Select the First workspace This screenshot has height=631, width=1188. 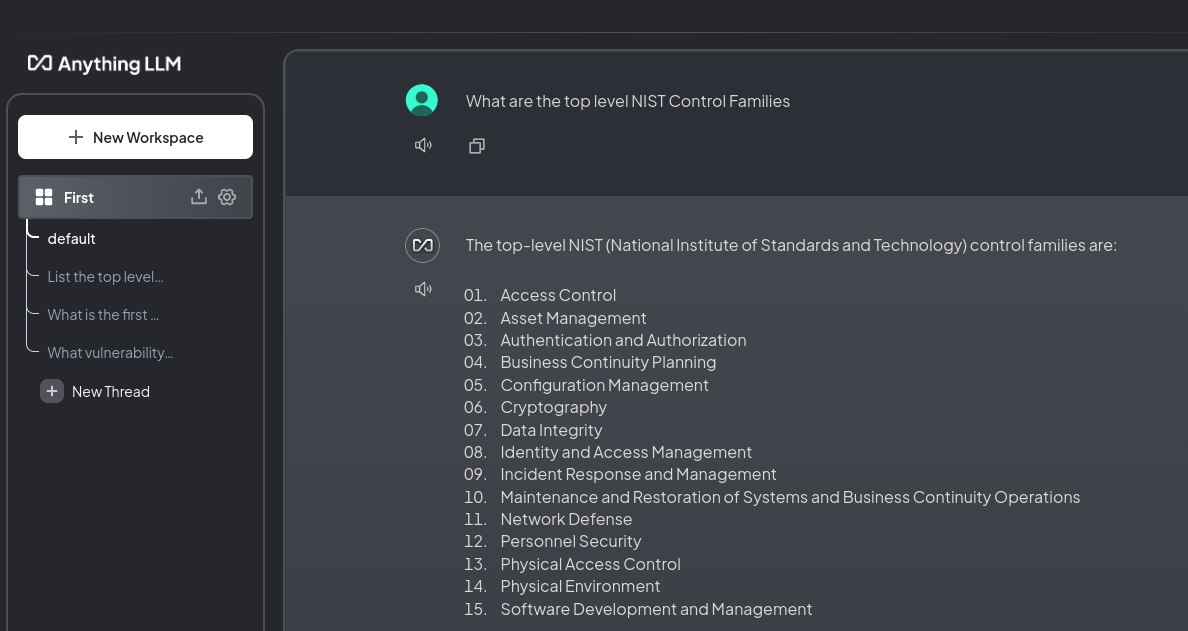[x=79, y=198]
